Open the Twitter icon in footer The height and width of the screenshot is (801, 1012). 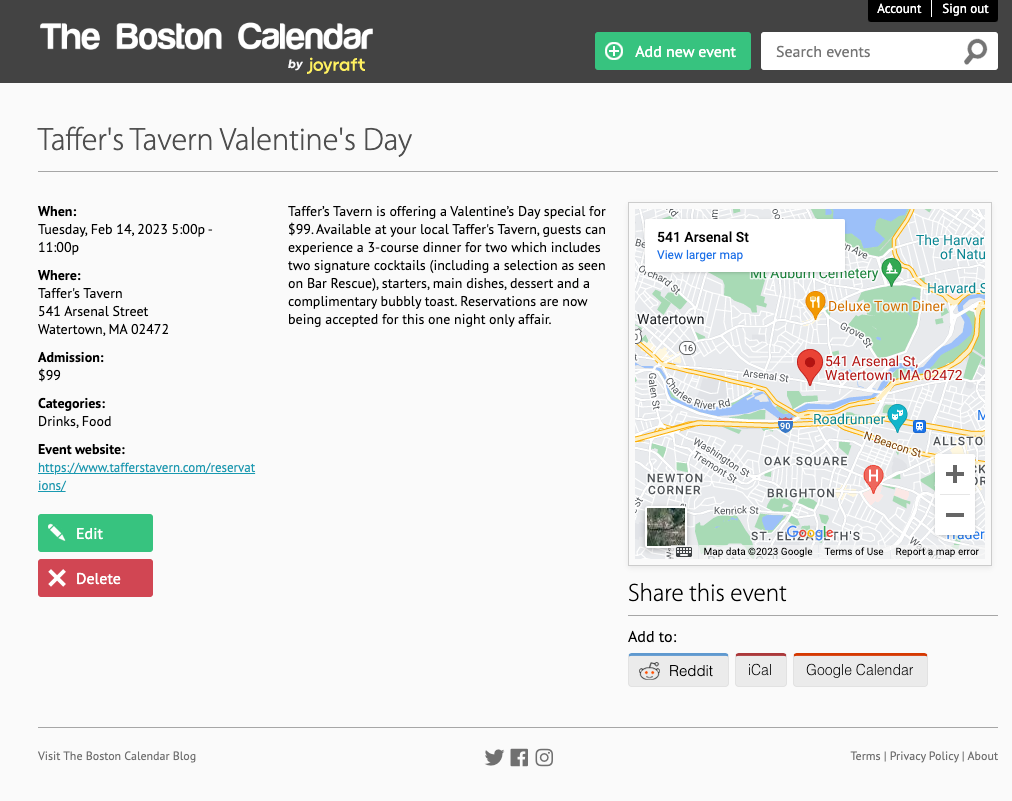point(494,757)
